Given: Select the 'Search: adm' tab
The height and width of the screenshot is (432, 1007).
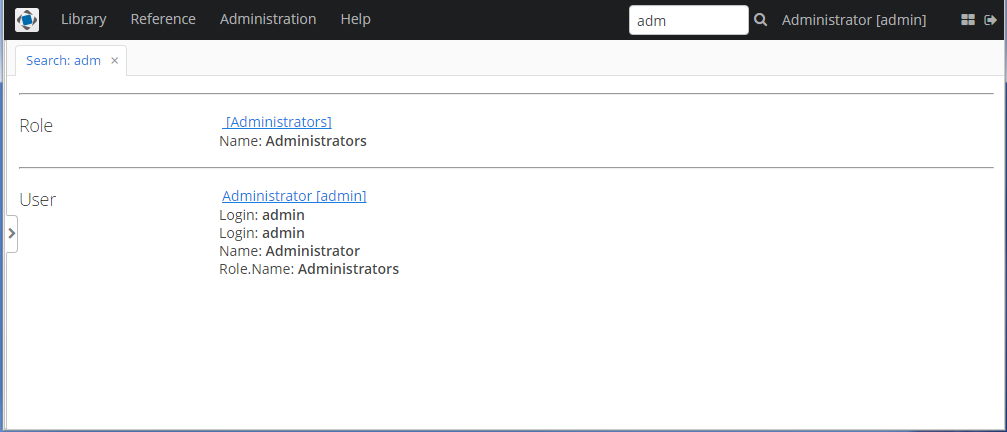Looking at the screenshot, I should point(63,61).
